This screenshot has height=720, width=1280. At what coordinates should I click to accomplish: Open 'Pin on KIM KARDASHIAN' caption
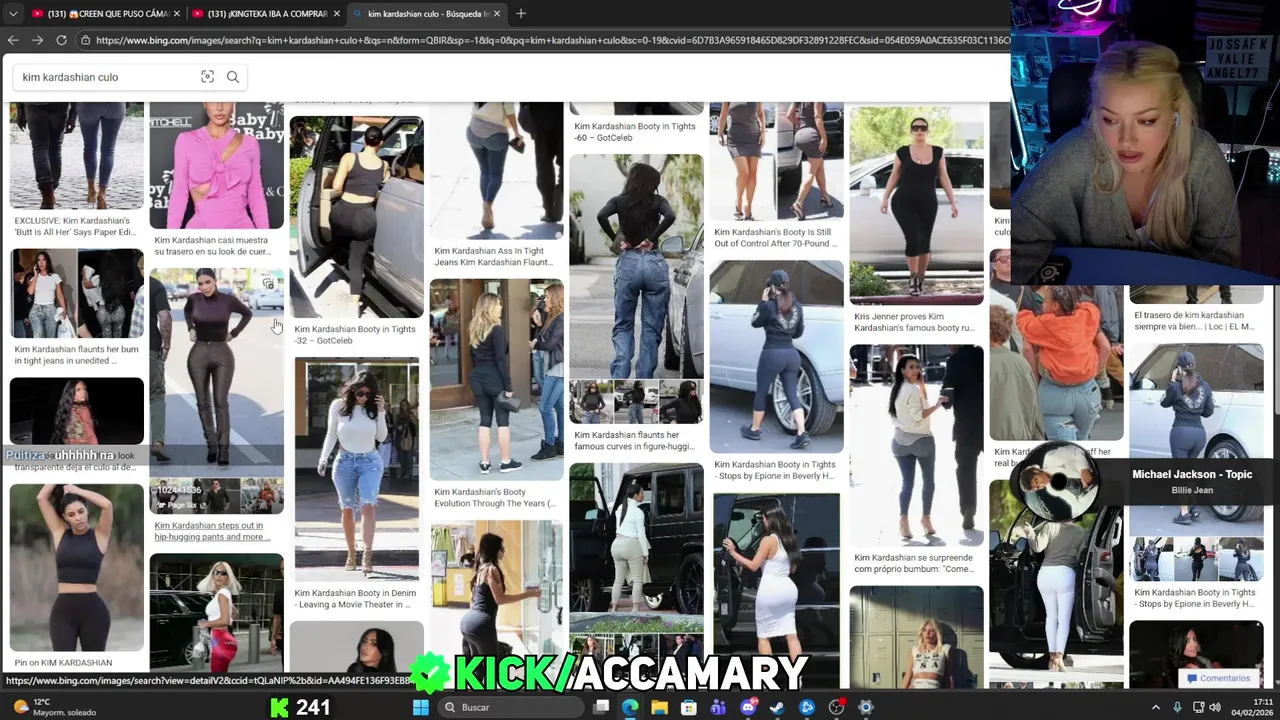63,663
